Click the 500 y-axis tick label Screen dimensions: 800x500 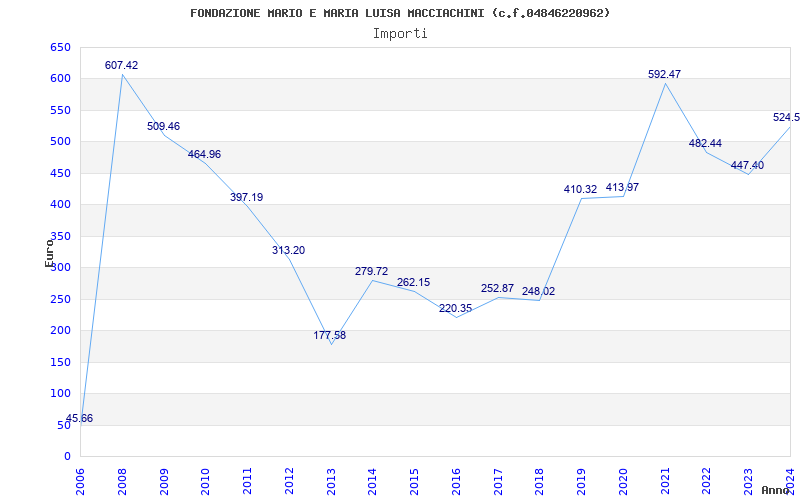click(60, 142)
